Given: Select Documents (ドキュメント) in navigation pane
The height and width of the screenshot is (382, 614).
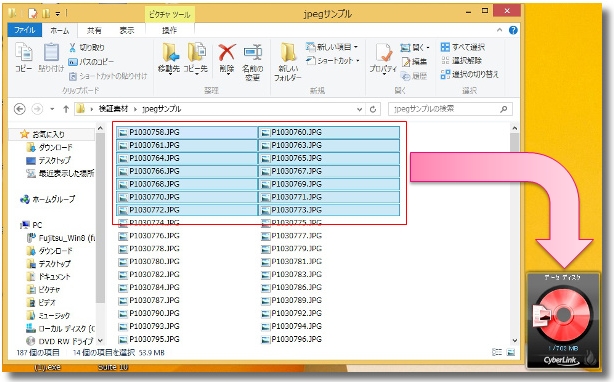Looking at the screenshot, I should click(49, 277).
